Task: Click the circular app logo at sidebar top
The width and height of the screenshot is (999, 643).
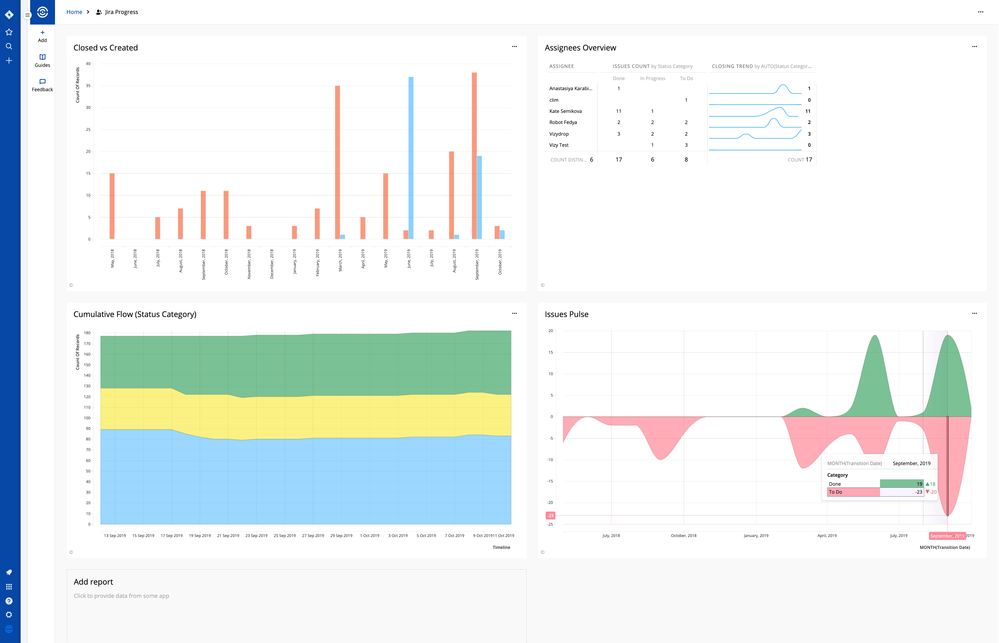Action: tap(42, 12)
